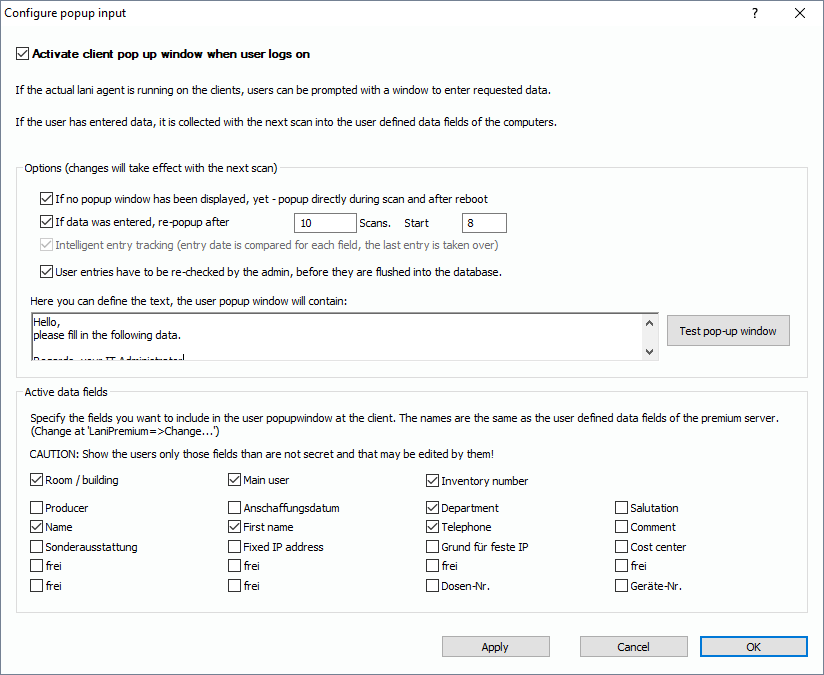
Task: Disable admin re-check of user entries
Action: click(46, 271)
